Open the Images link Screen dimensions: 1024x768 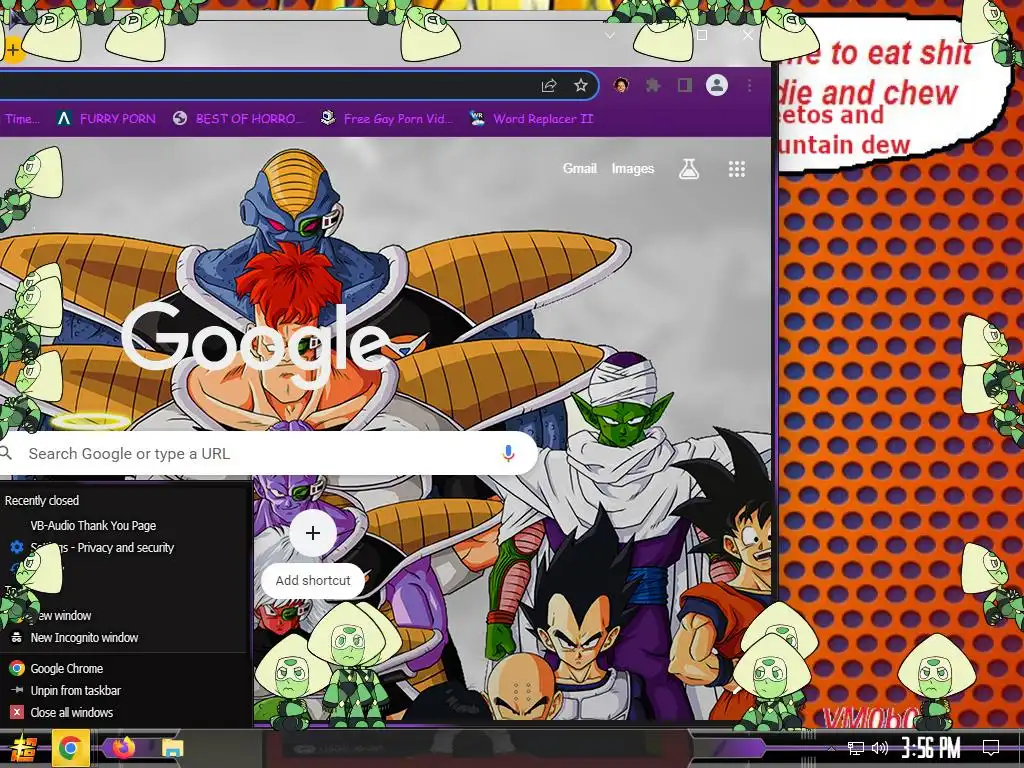633,168
